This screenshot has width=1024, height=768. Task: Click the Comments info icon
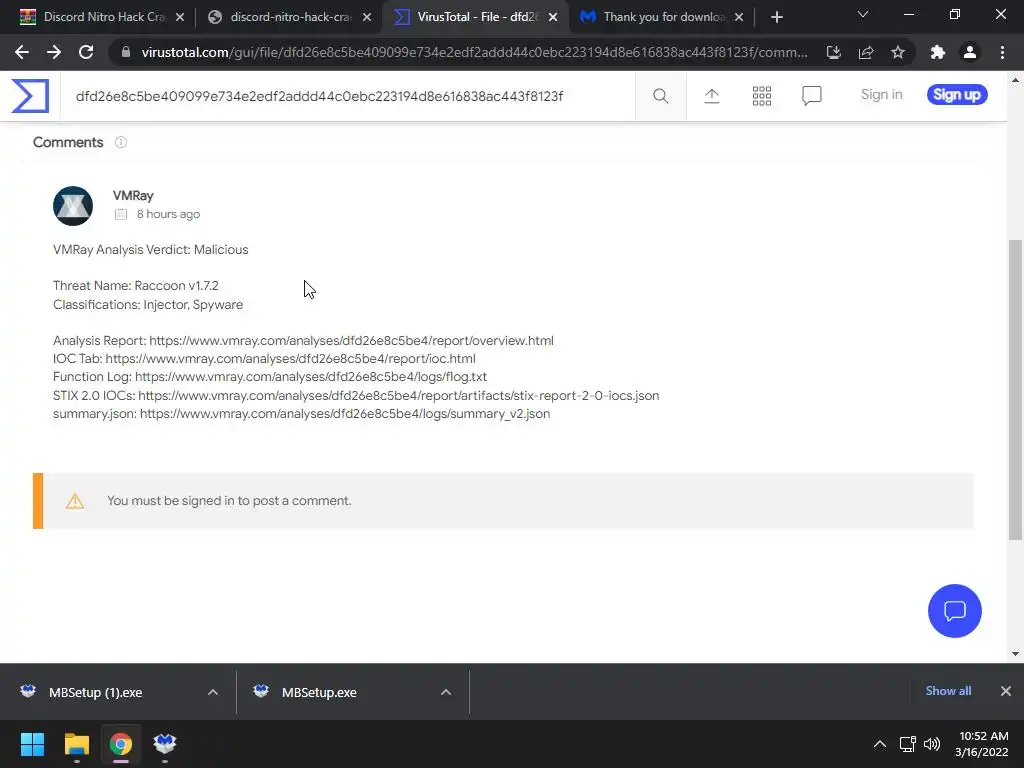[x=121, y=142]
